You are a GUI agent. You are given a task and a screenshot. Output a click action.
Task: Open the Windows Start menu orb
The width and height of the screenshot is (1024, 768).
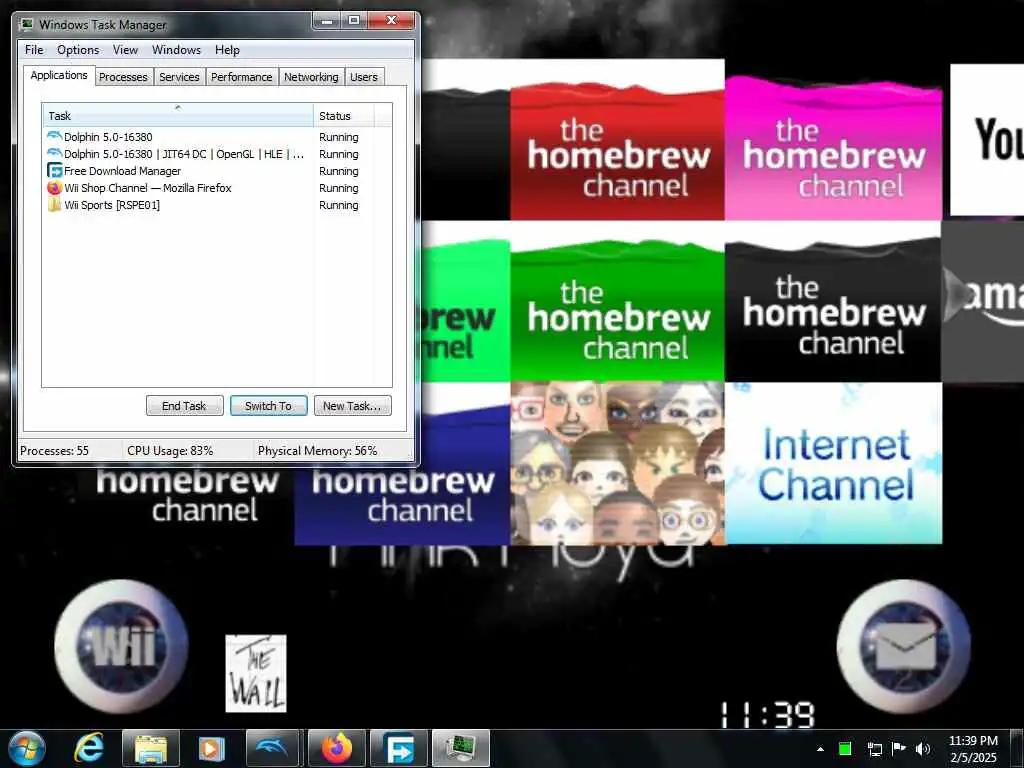[x=27, y=749]
